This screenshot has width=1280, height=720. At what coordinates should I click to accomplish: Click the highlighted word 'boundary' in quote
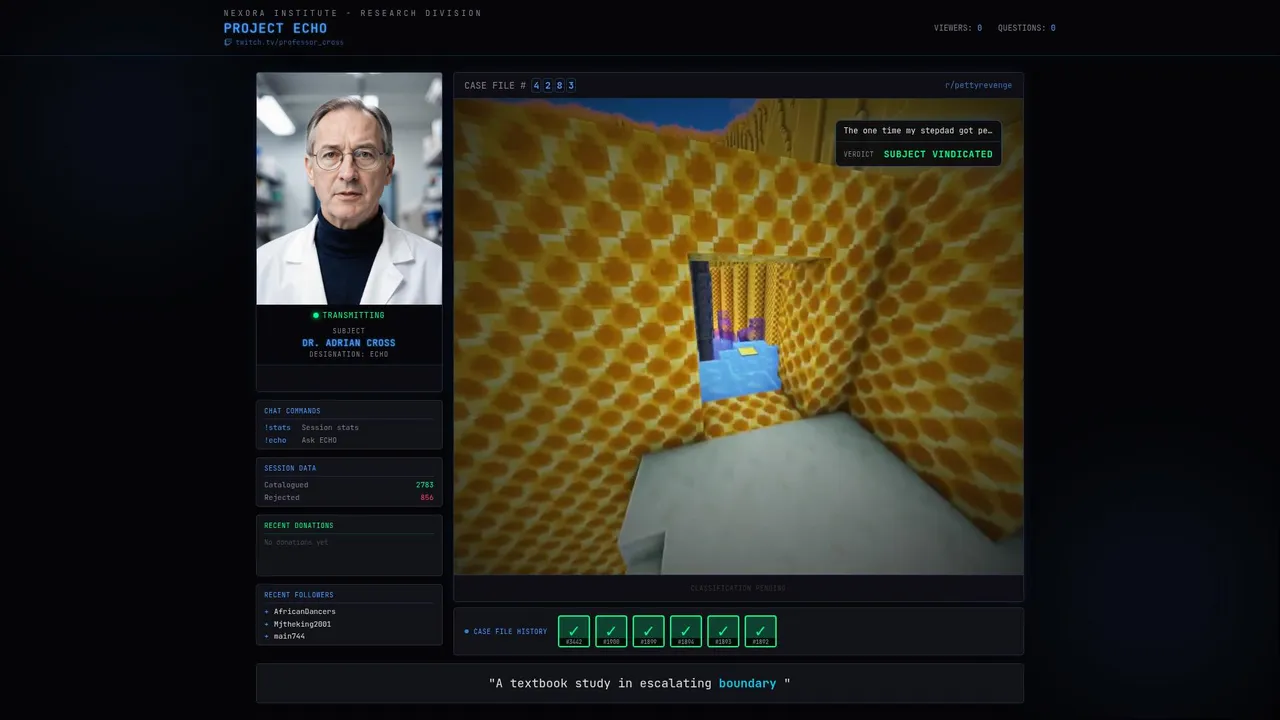tap(747, 683)
